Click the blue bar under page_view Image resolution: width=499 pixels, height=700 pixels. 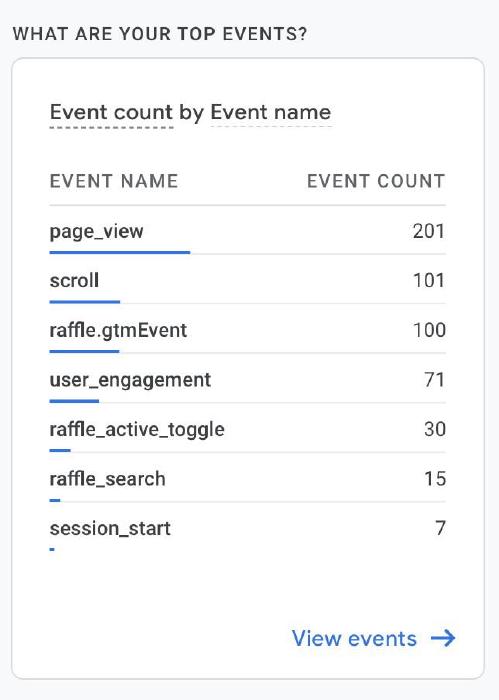(x=120, y=252)
